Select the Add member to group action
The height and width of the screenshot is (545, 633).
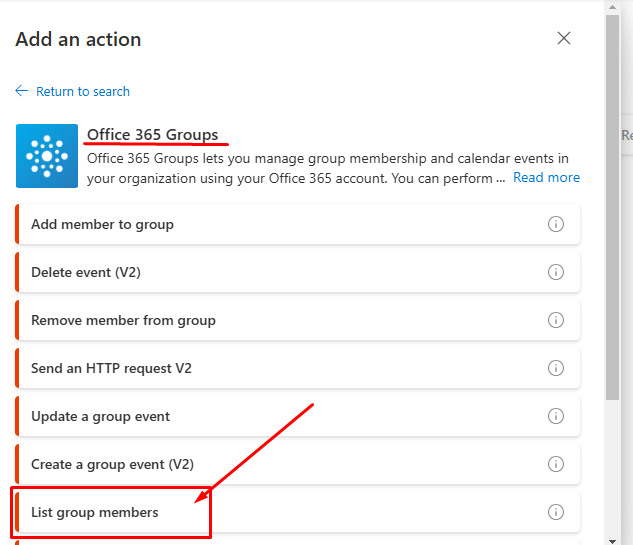[298, 224]
